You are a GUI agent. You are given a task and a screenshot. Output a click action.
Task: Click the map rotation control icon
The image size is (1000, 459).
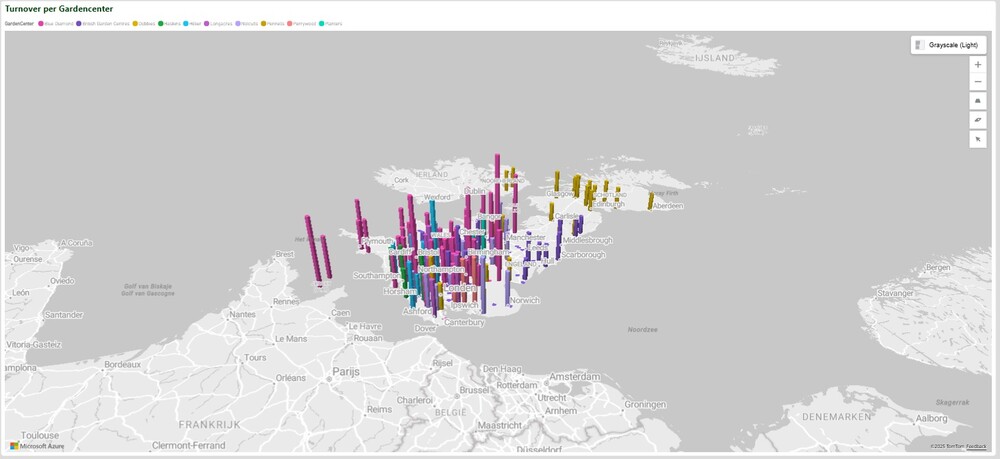click(978, 120)
